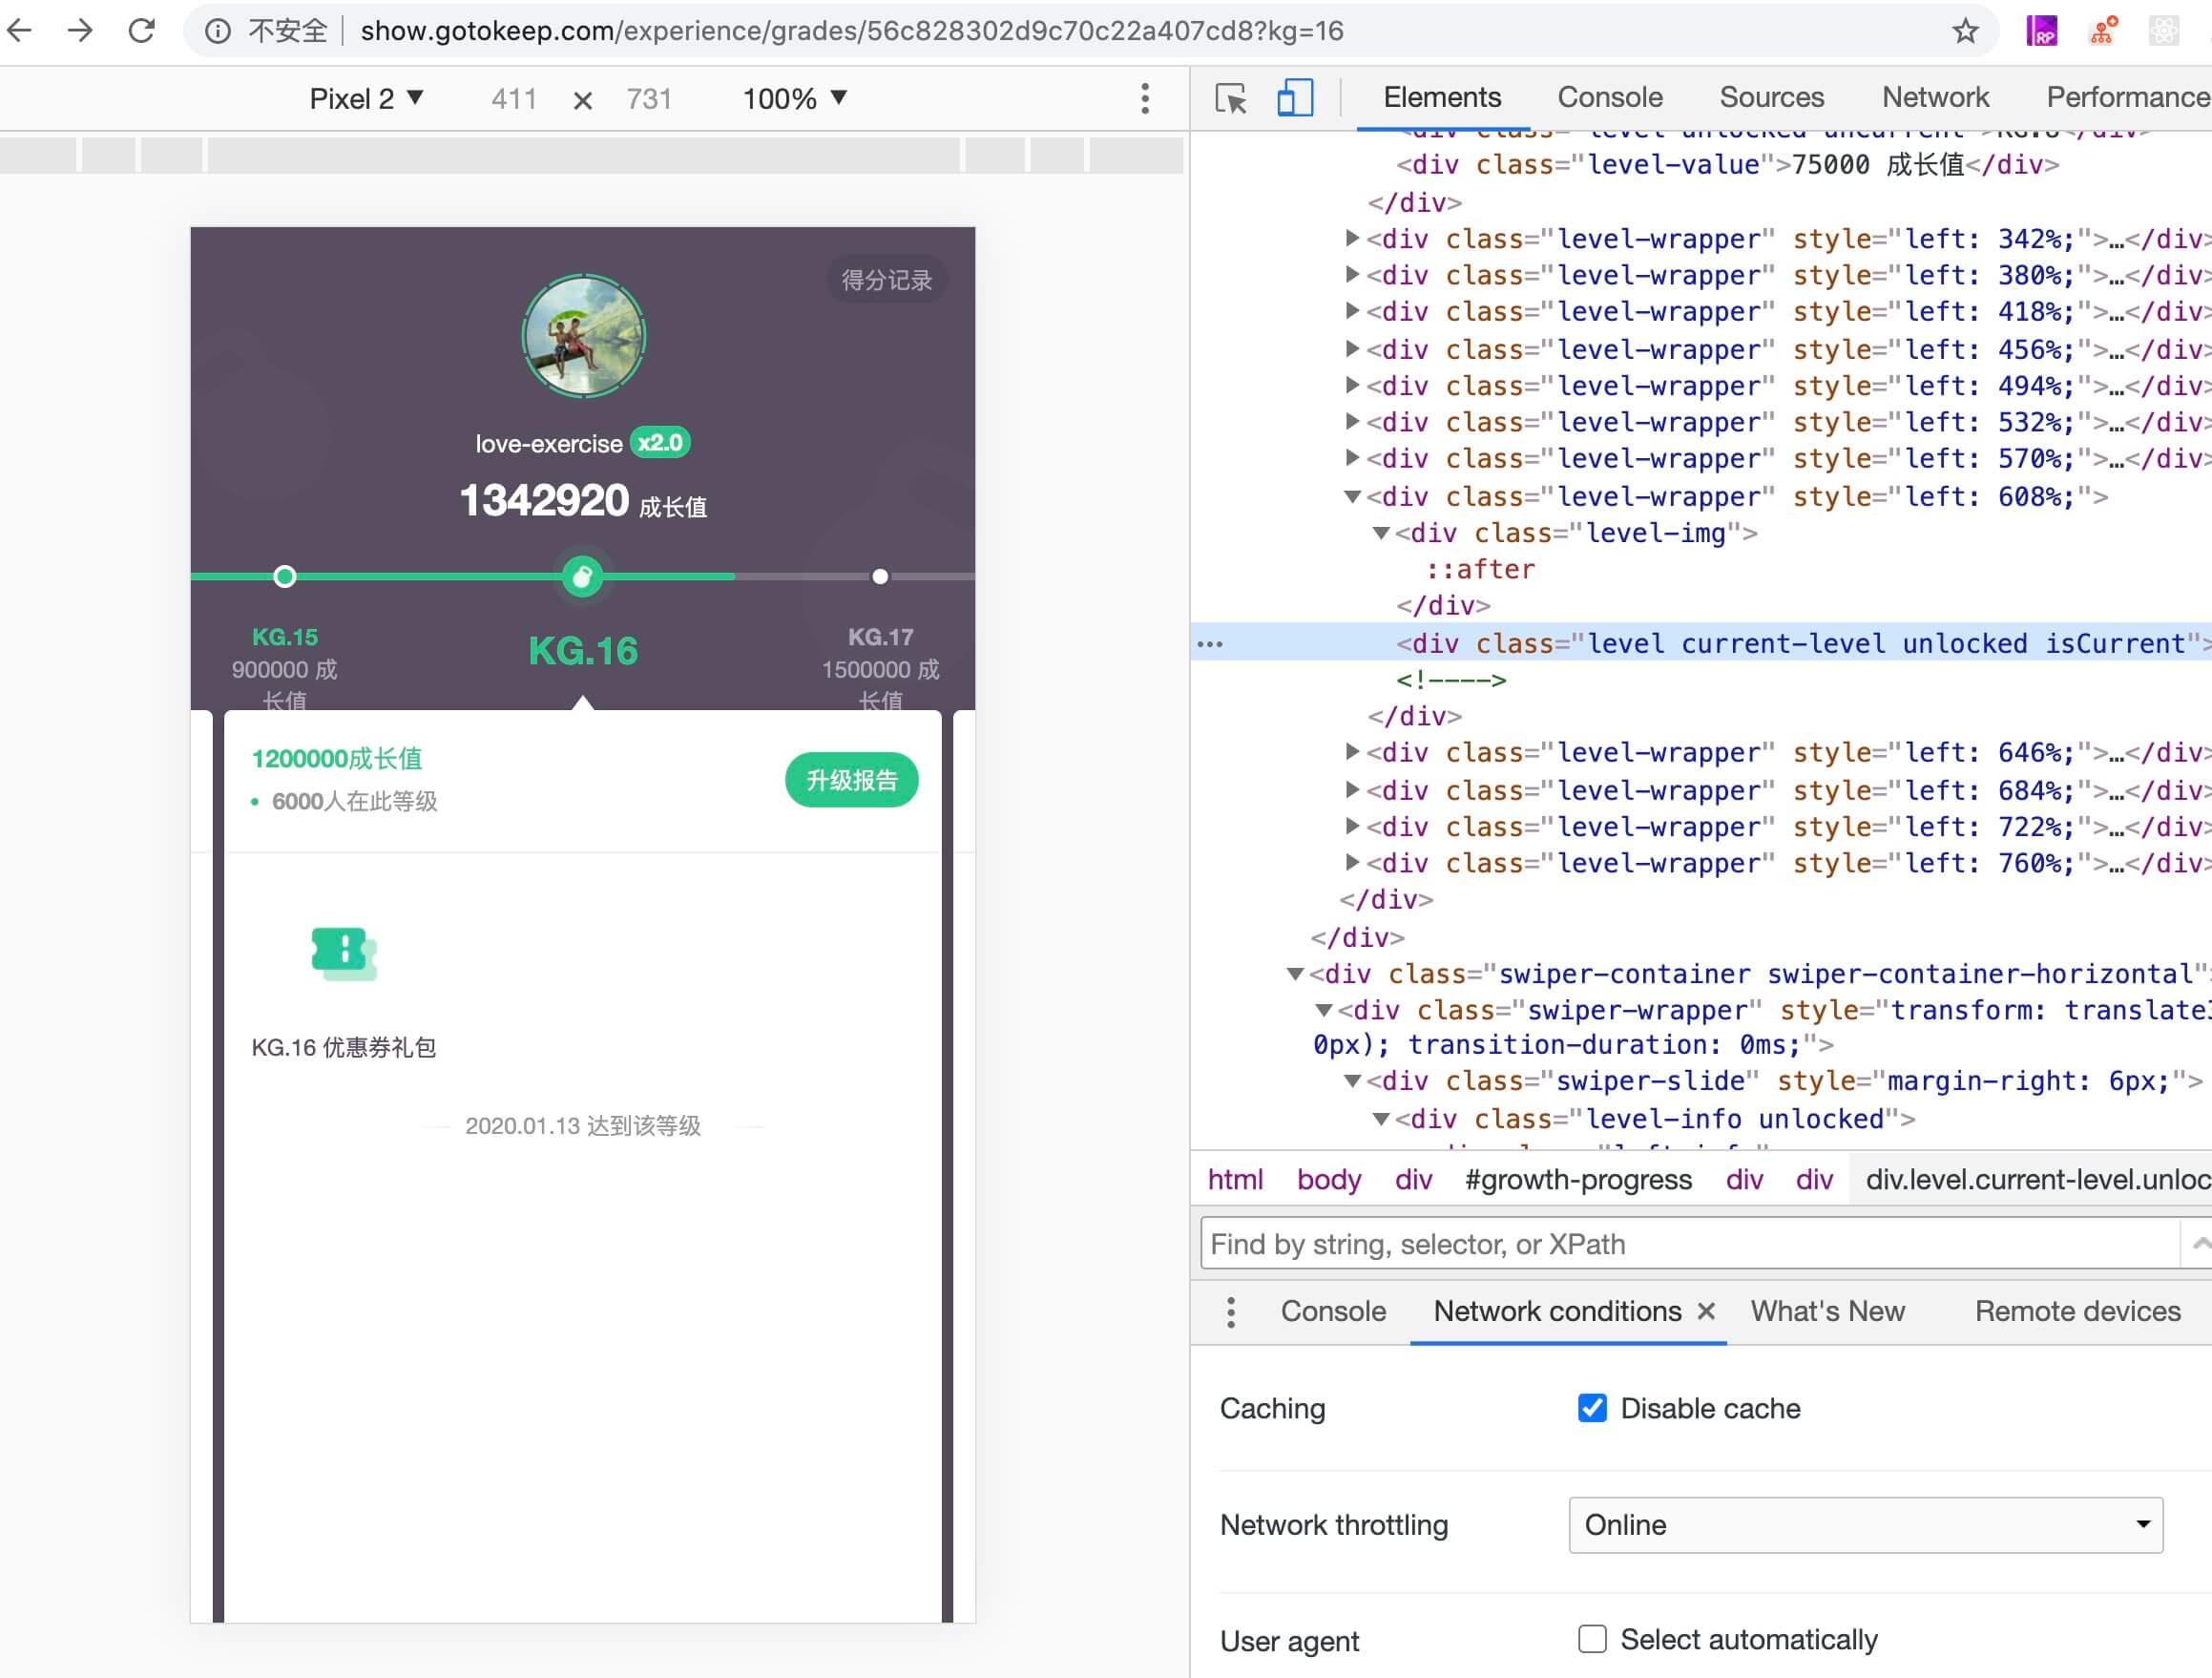
Task: Drag the KG.16 level progress slider
Action: pos(583,575)
